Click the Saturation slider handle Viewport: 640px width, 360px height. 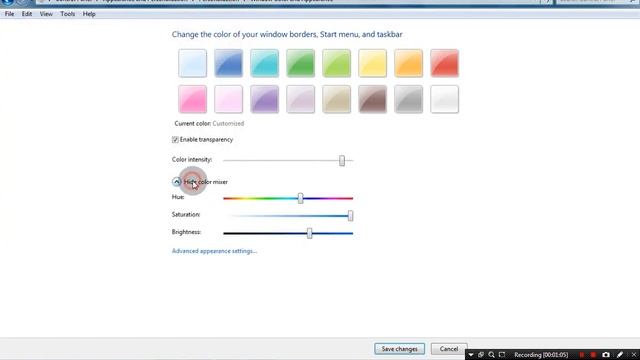tap(350, 216)
